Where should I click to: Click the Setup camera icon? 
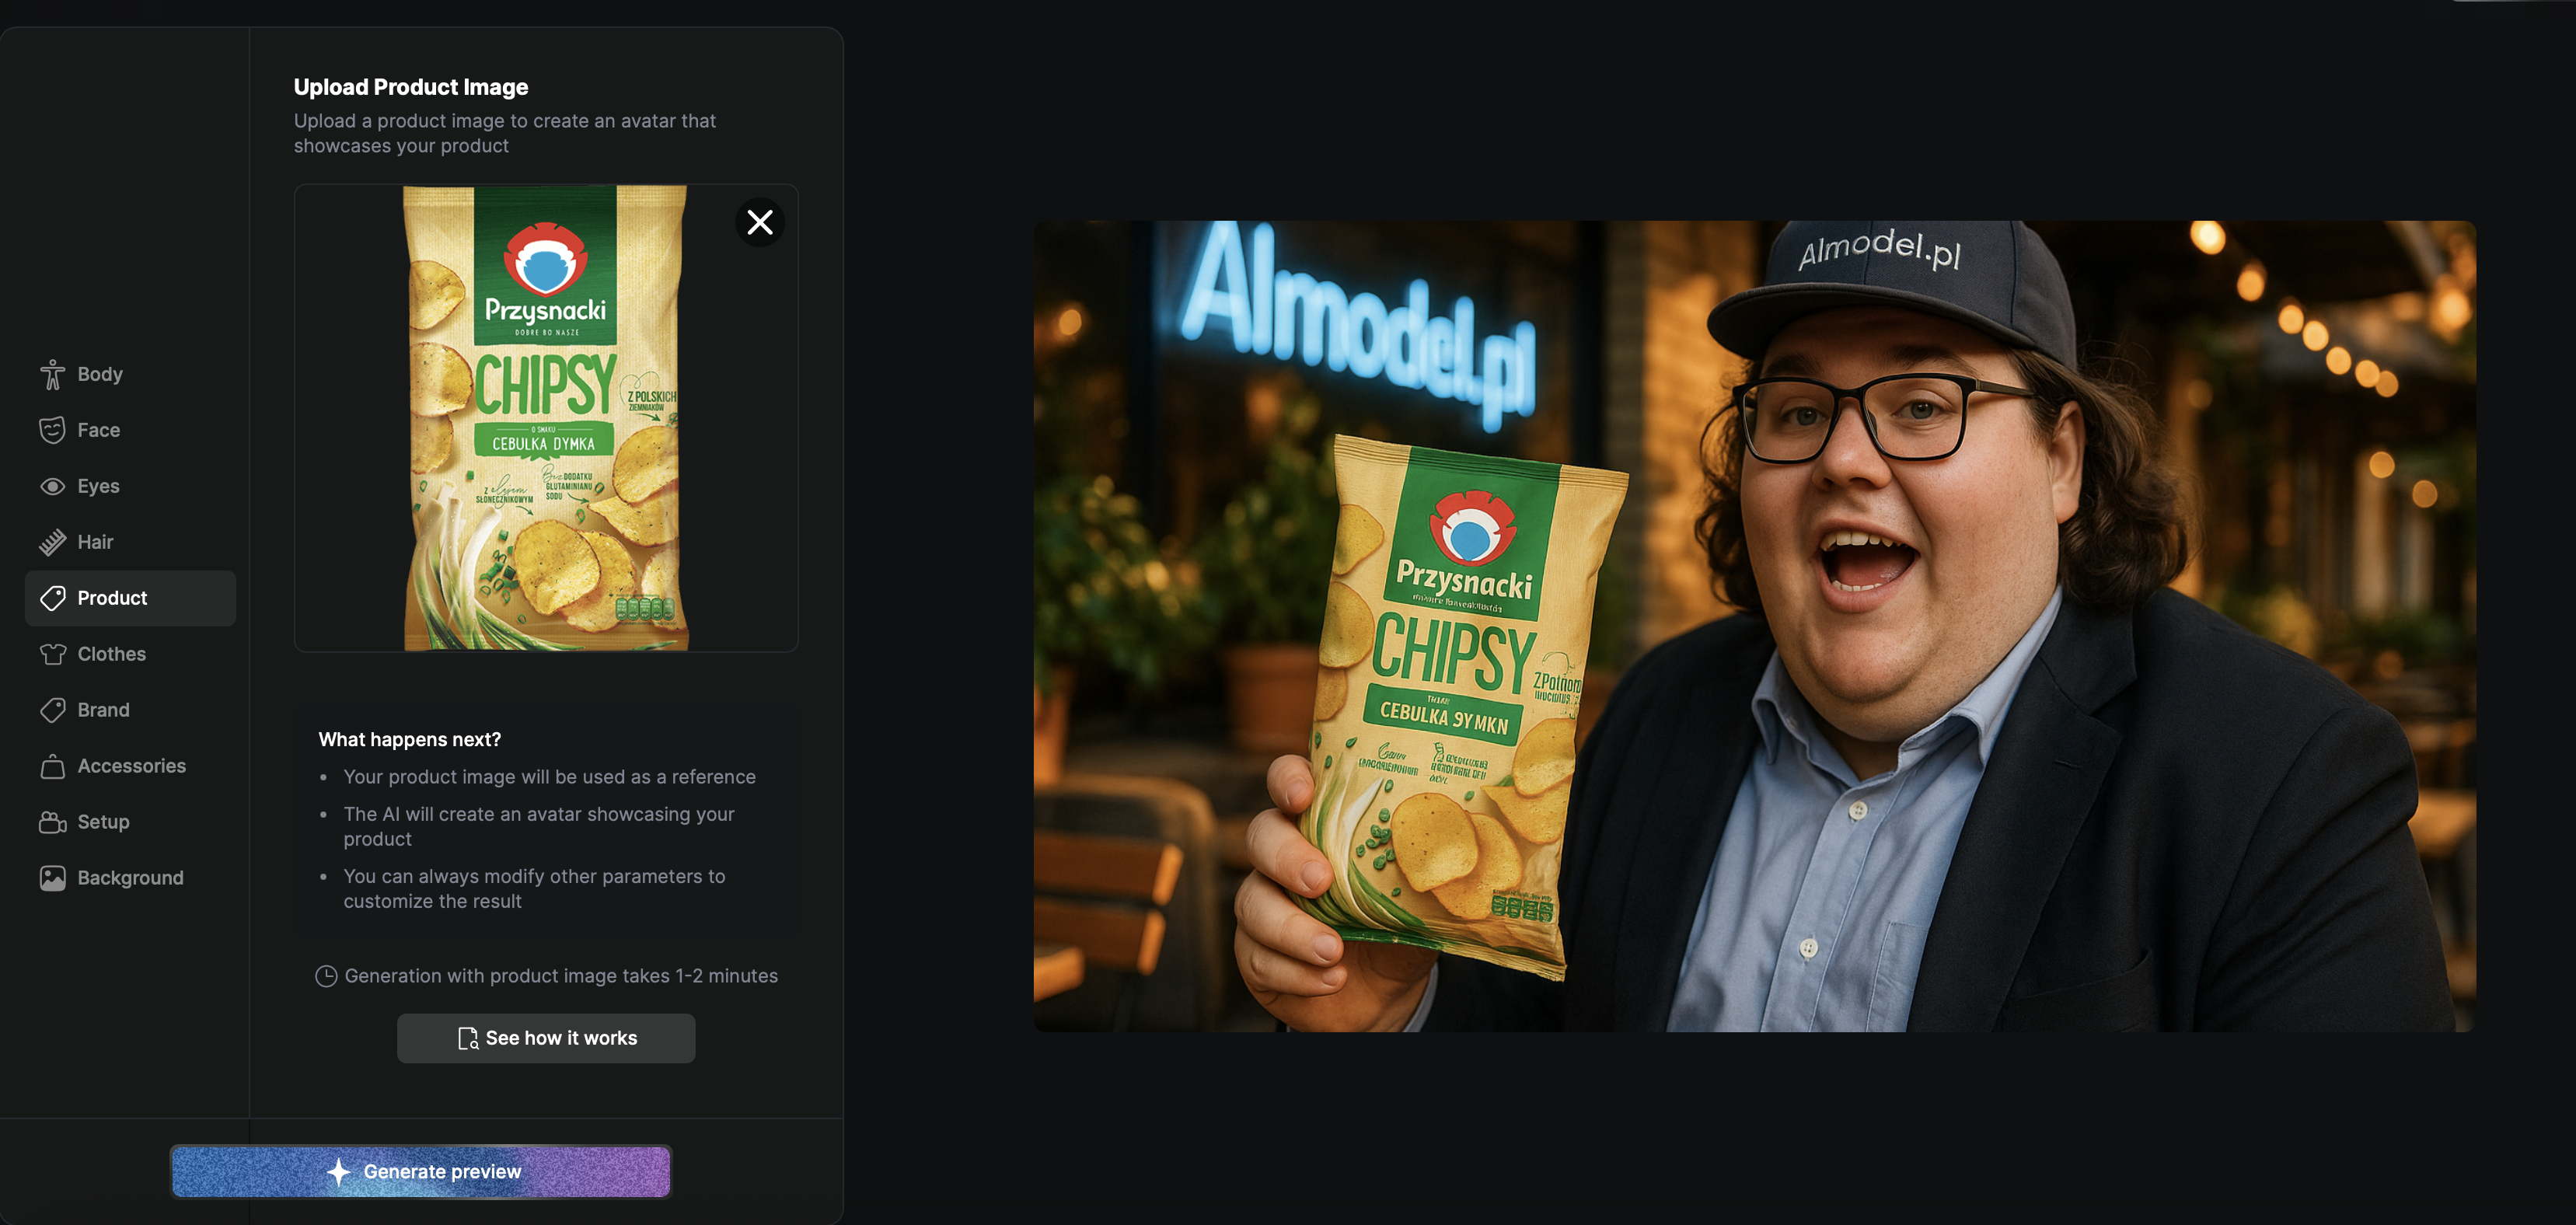[x=53, y=822]
